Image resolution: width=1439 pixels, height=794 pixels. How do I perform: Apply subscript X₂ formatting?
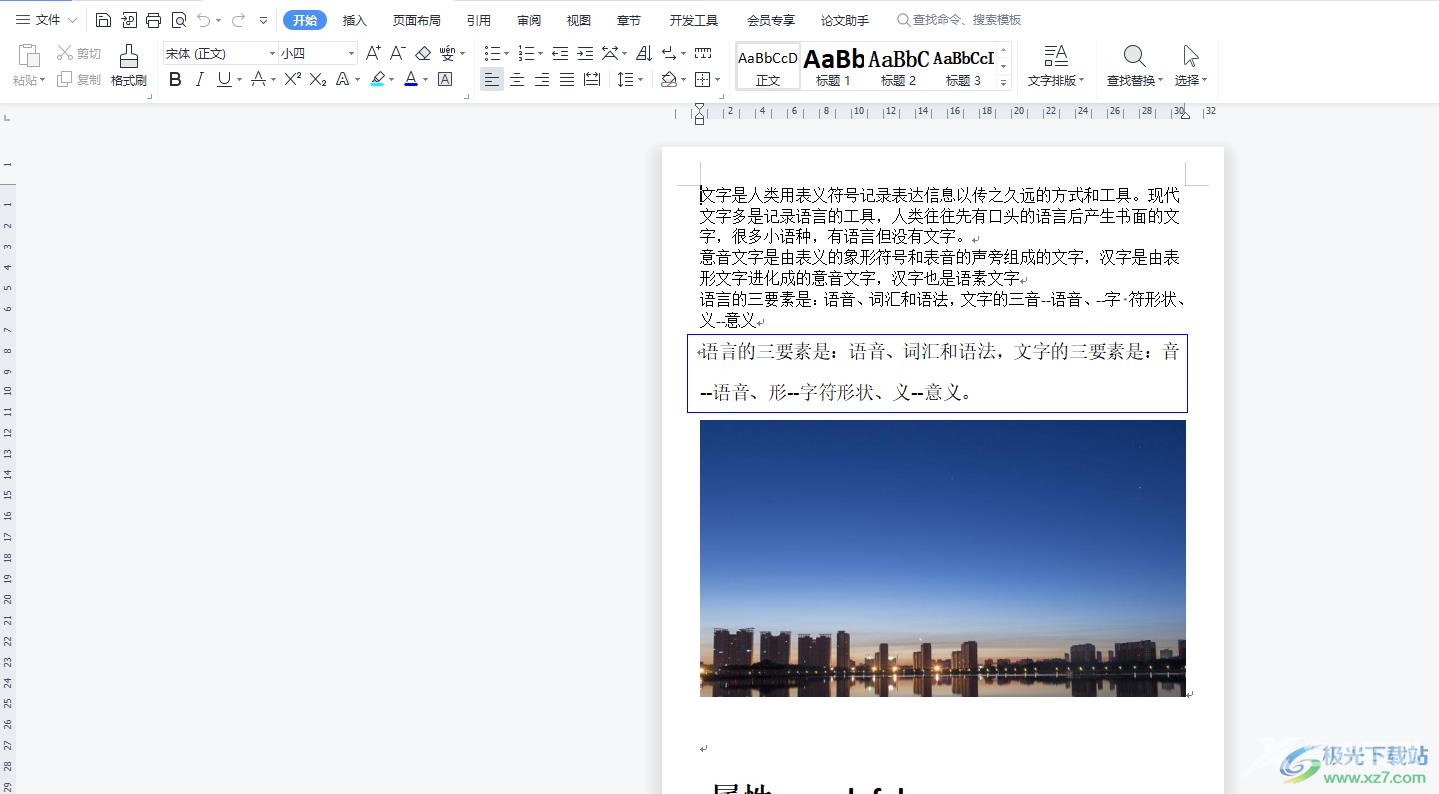pos(318,79)
